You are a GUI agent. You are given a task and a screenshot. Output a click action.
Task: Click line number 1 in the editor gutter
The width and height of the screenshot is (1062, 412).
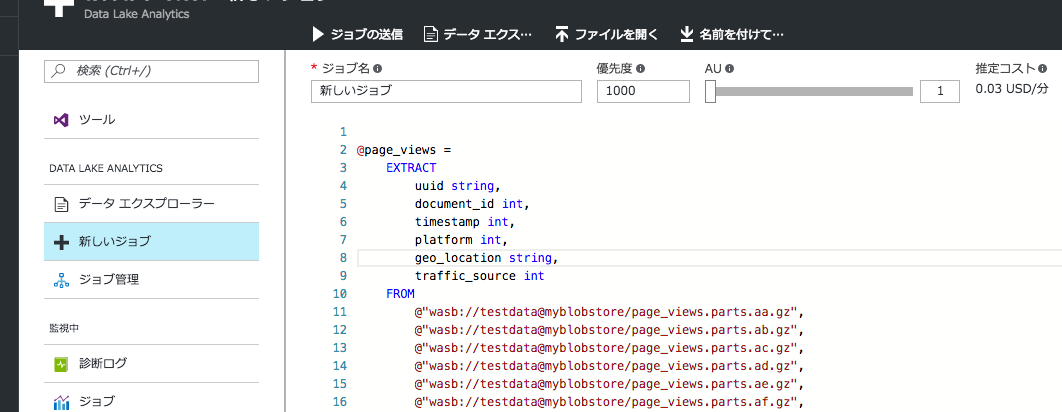click(343, 131)
